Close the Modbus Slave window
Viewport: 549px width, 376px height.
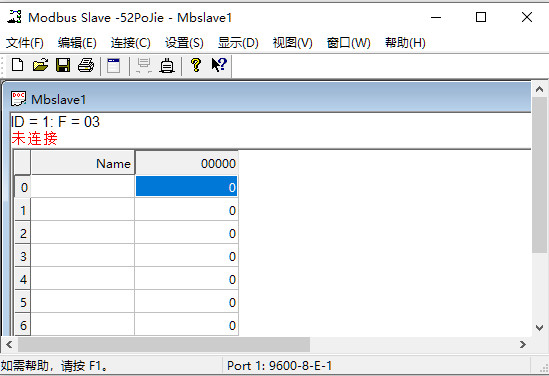[x=527, y=17]
